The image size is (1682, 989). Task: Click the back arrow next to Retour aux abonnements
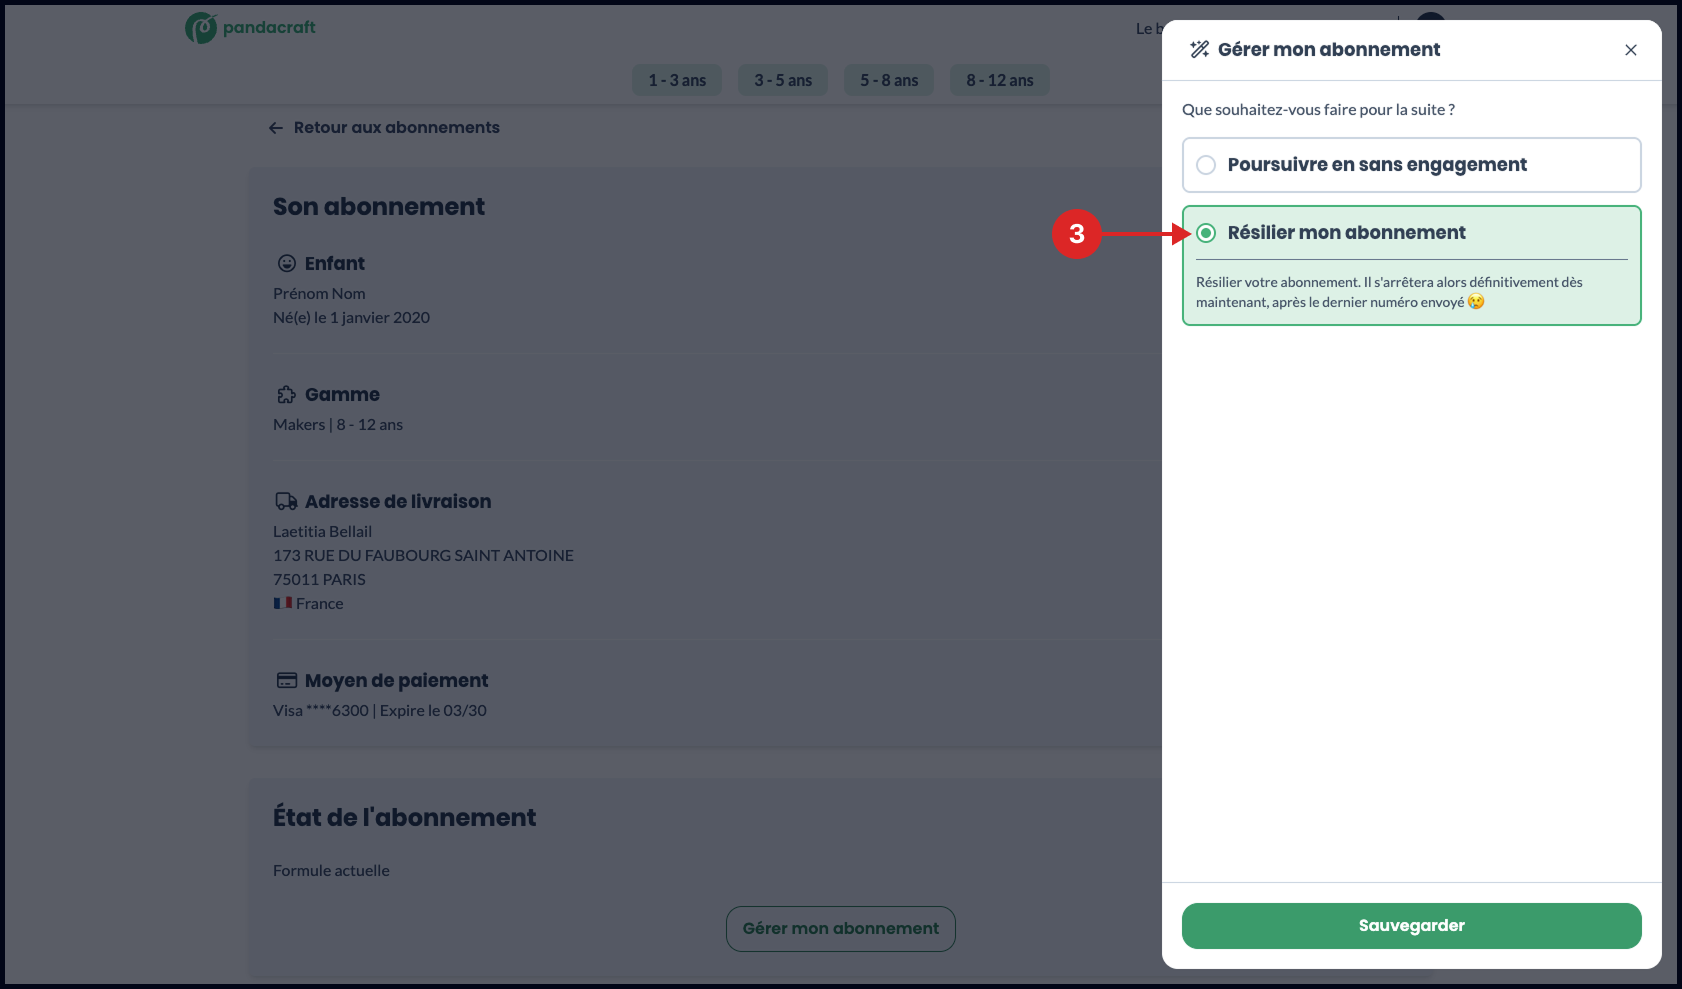pos(276,128)
